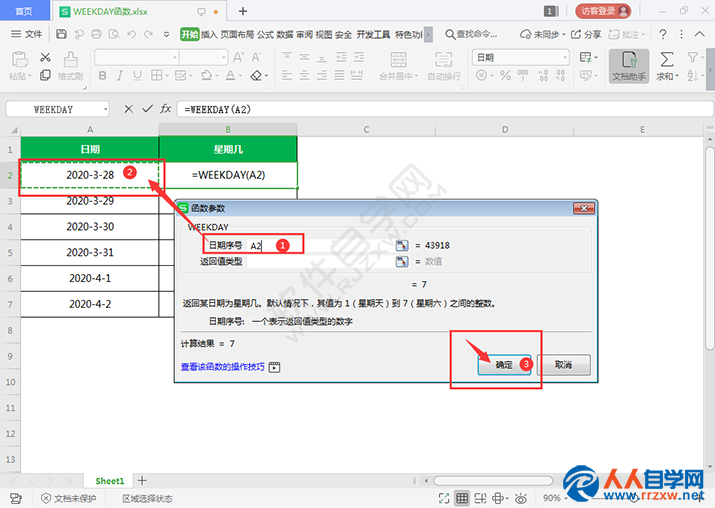The image size is (715, 508).
Task: Click the 访客登录 guest login button
Action: [x=603, y=11]
